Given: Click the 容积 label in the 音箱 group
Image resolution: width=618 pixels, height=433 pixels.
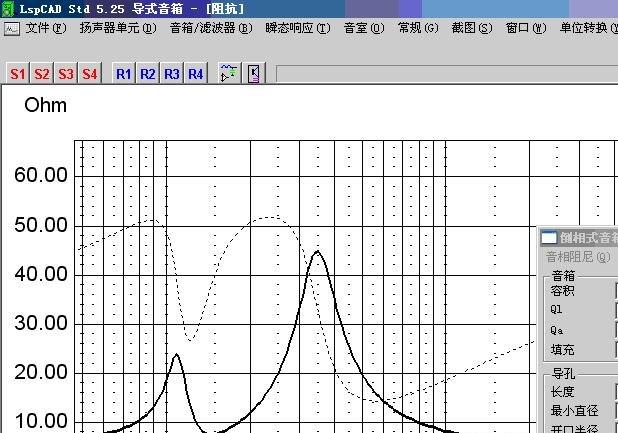Looking at the screenshot, I should coord(562,291).
